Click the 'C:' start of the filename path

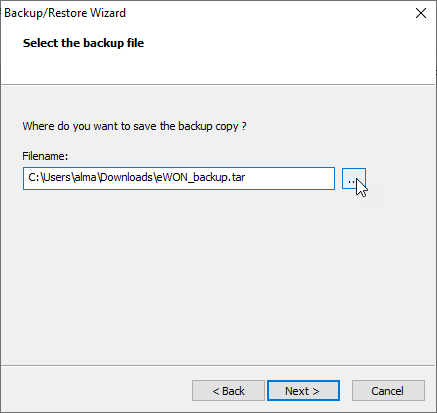coord(34,177)
